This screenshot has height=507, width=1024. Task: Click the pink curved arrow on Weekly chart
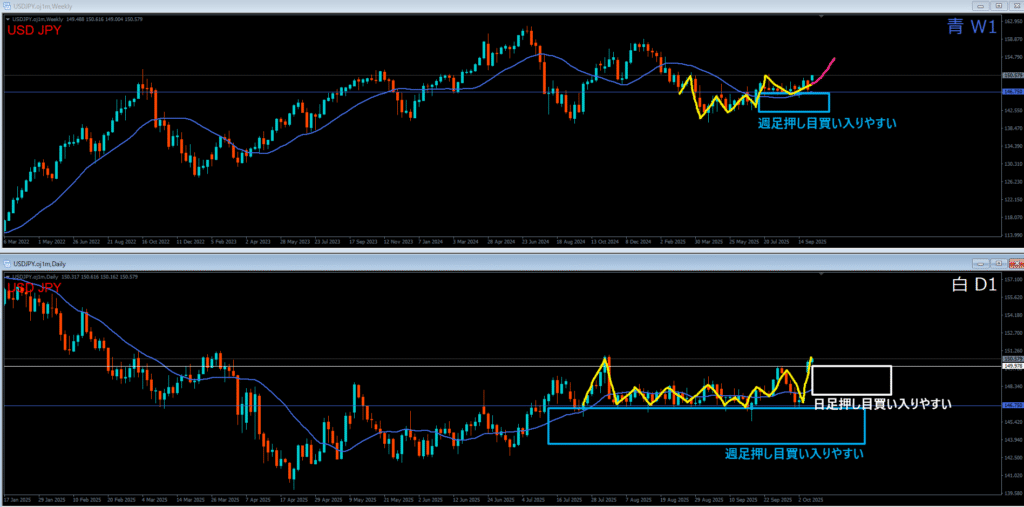pyautogui.click(x=826, y=70)
